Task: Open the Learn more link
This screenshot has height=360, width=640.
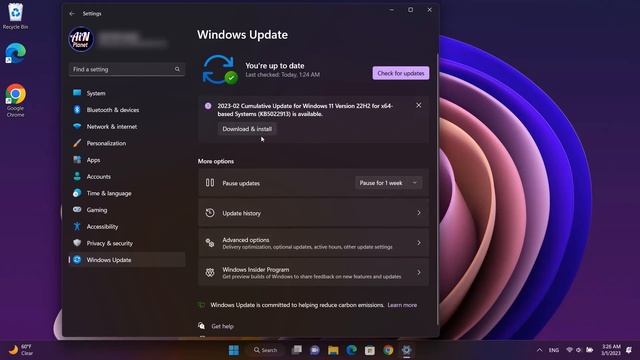Action: pos(402,305)
